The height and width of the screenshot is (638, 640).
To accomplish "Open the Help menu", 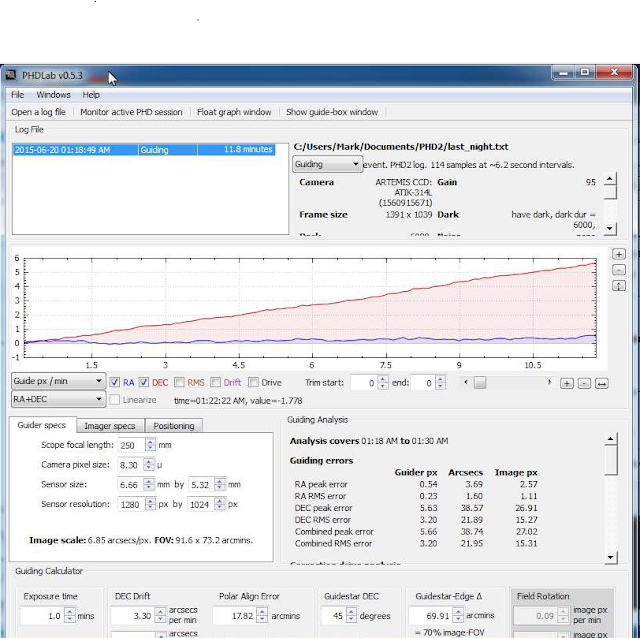I will [x=91, y=95].
